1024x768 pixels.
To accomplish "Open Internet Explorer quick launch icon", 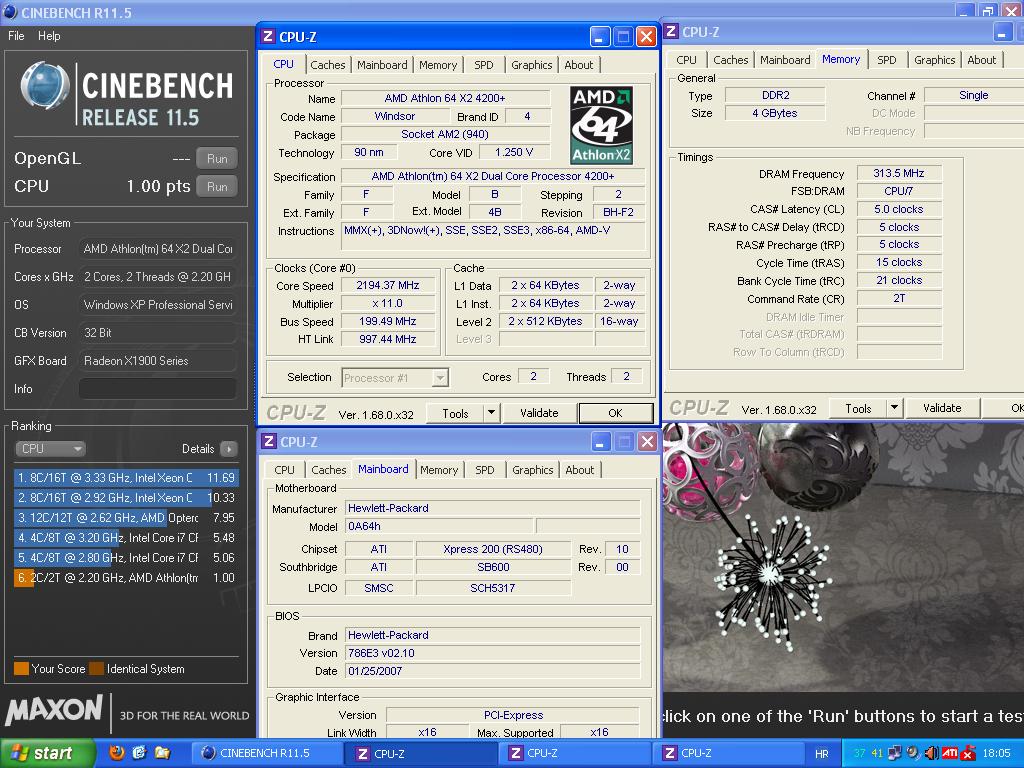I will (x=139, y=752).
